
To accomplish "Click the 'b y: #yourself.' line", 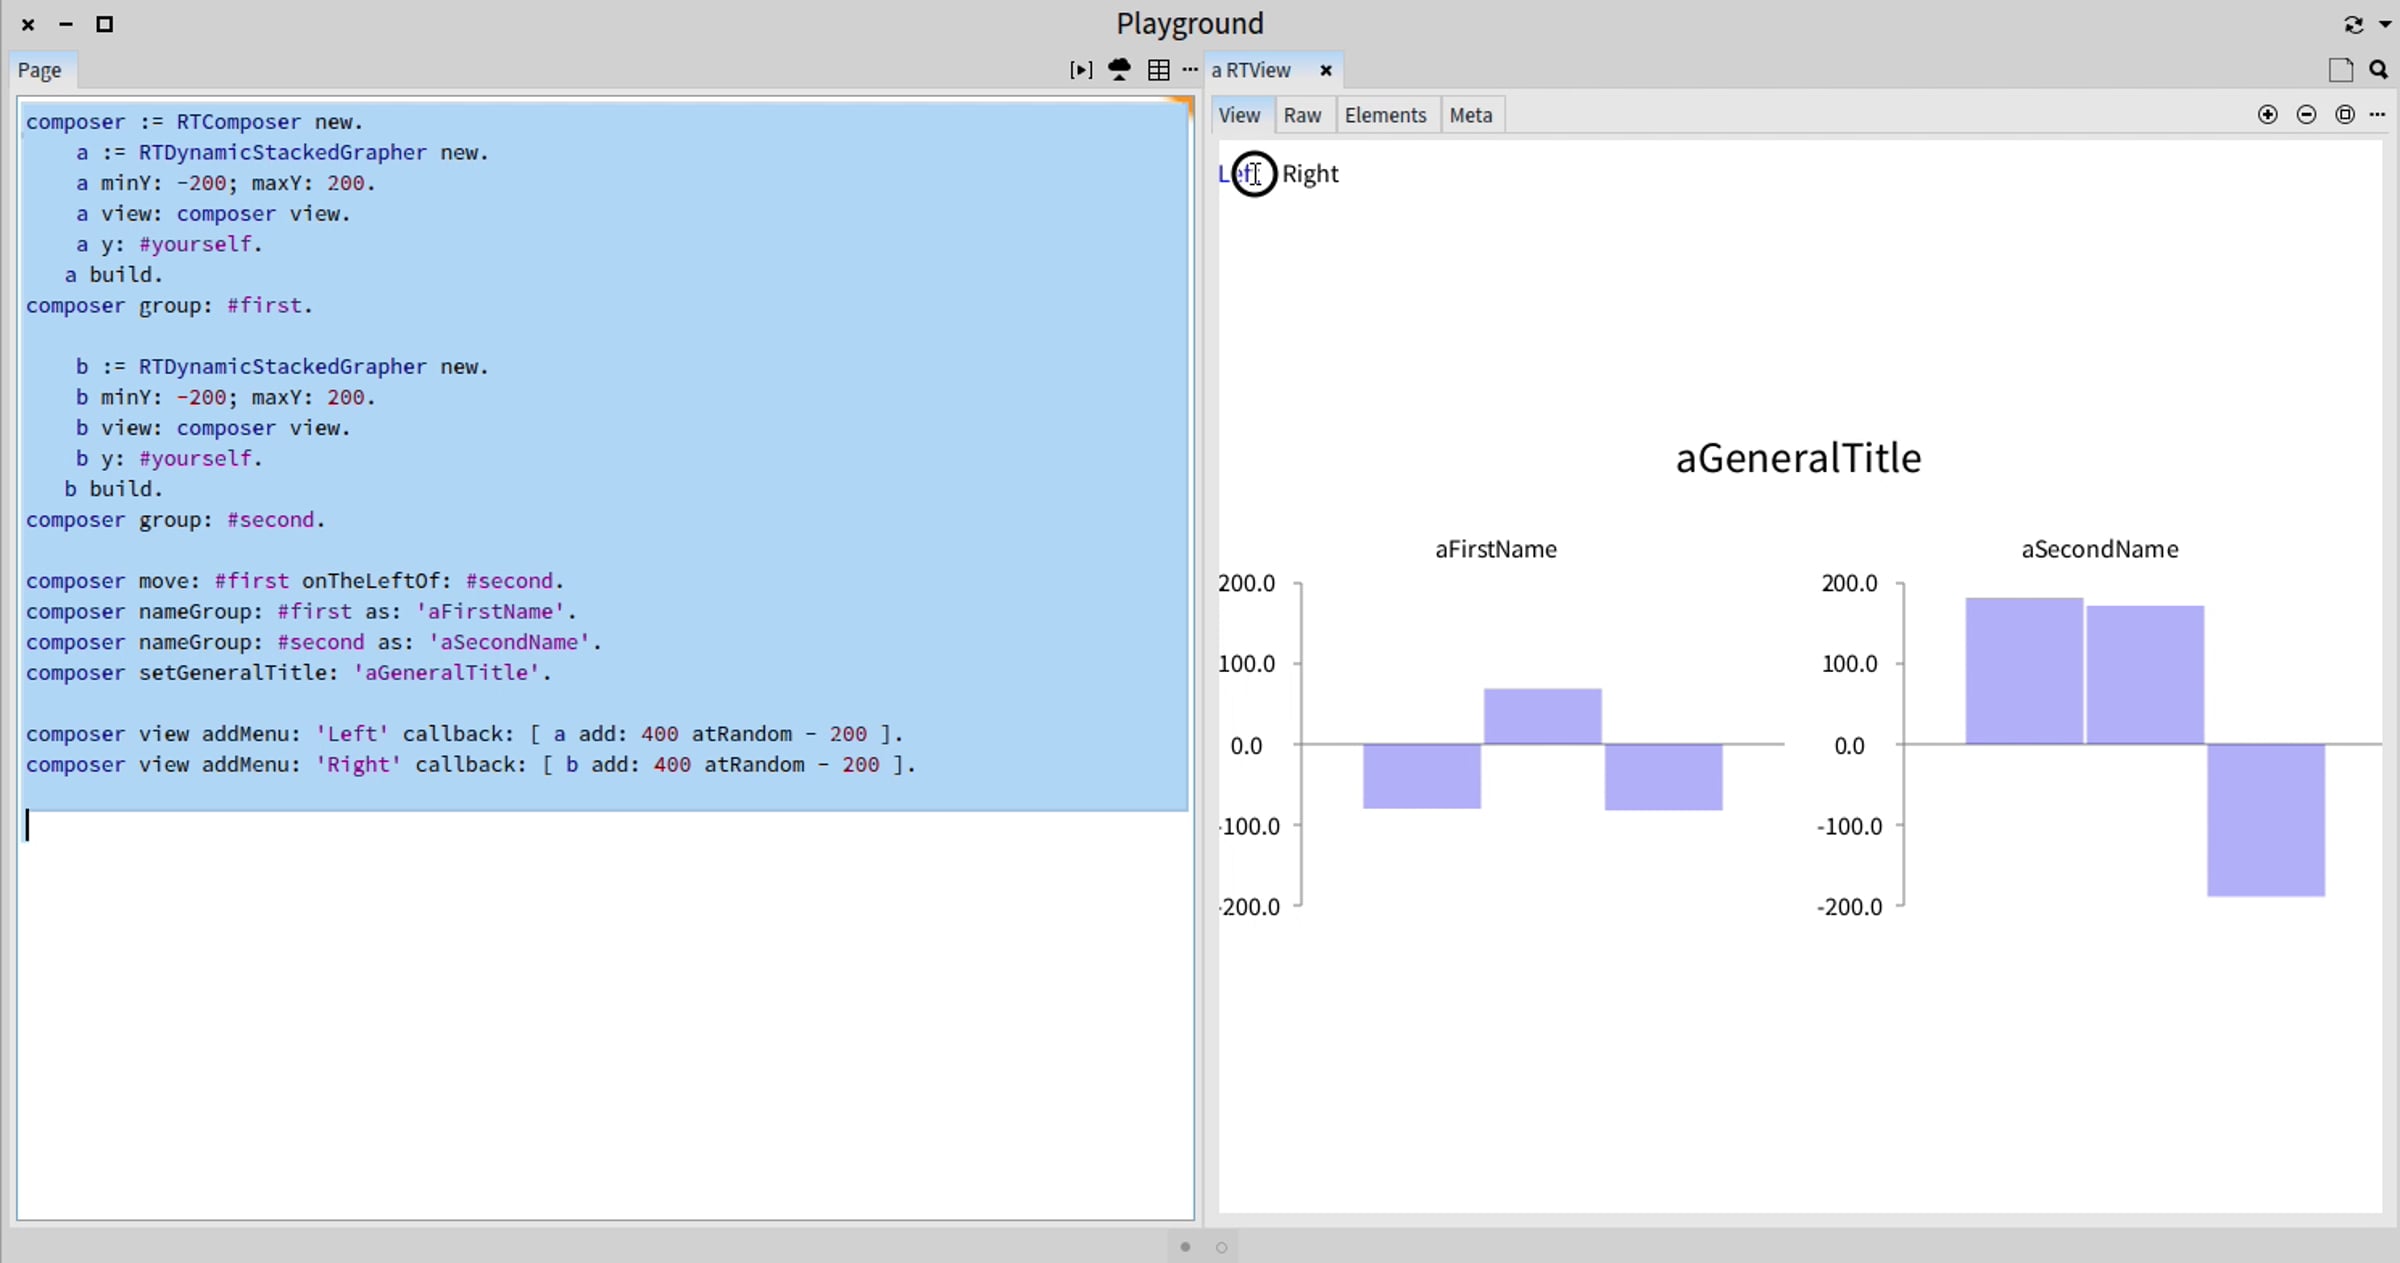I will click(169, 459).
